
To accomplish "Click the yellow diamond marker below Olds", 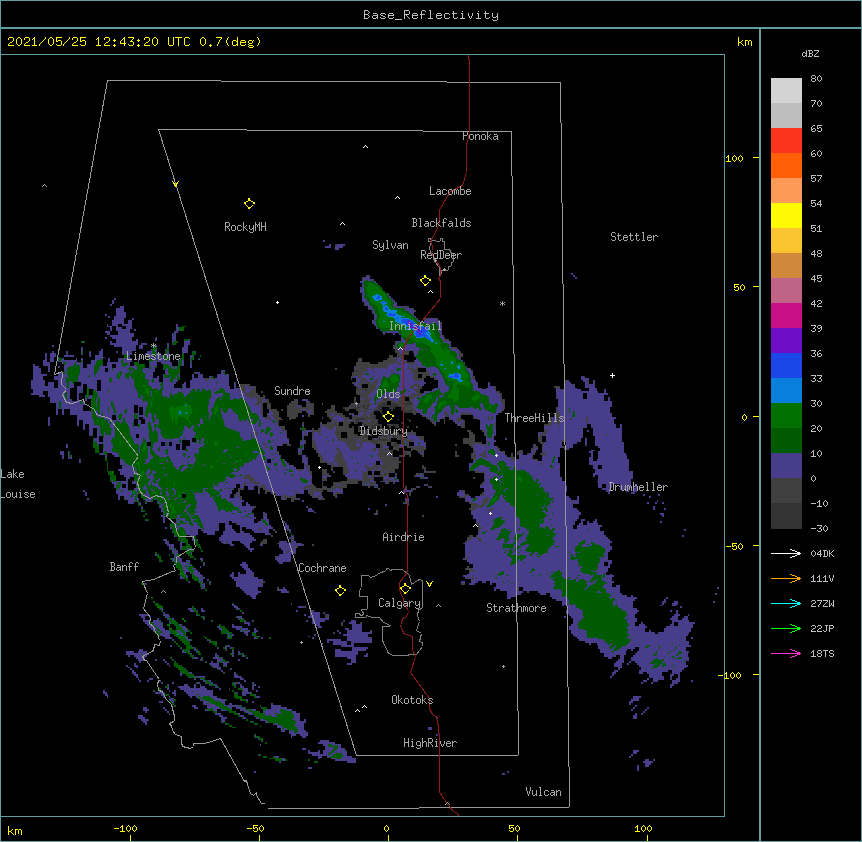I will 388,417.
